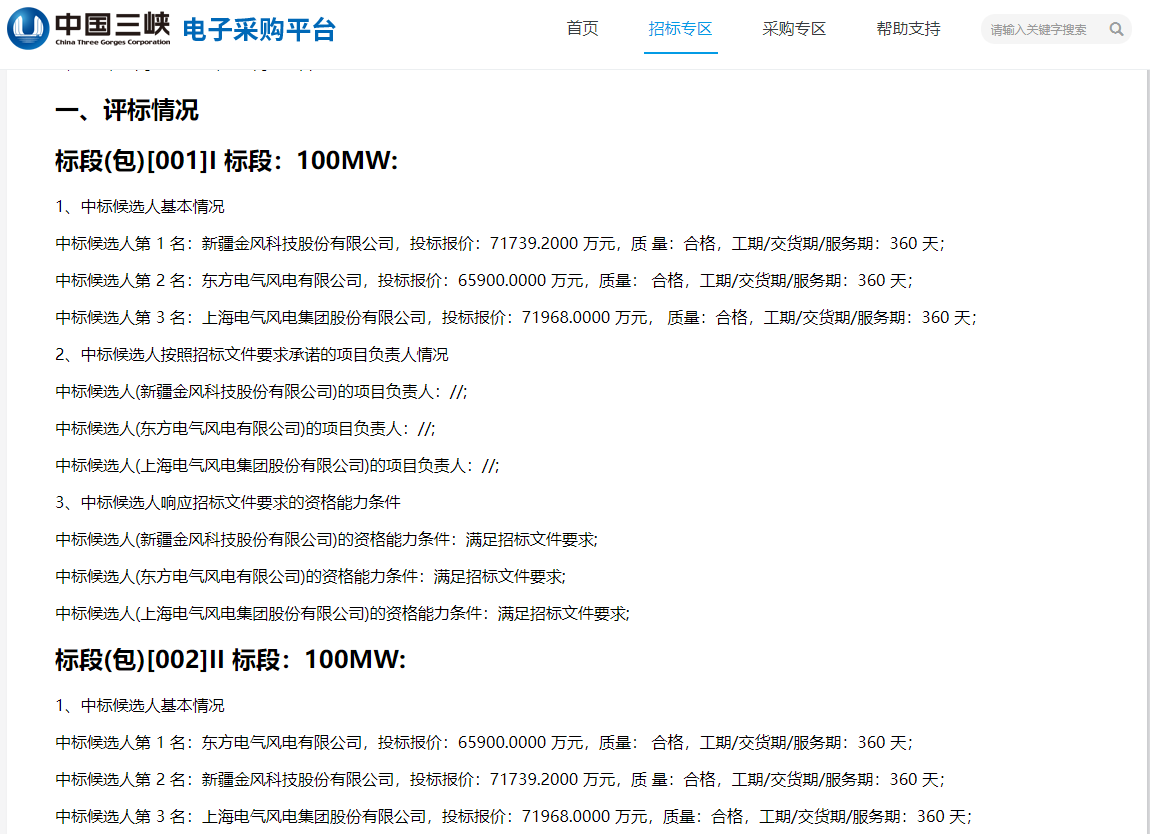Open the 帮助支持 menu item
Image resolution: width=1150 pixels, height=834 pixels.
coord(908,29)
